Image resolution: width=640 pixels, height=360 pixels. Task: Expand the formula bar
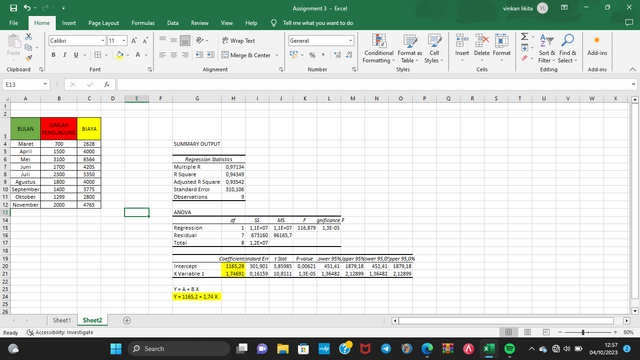click(x=633, y=84)
